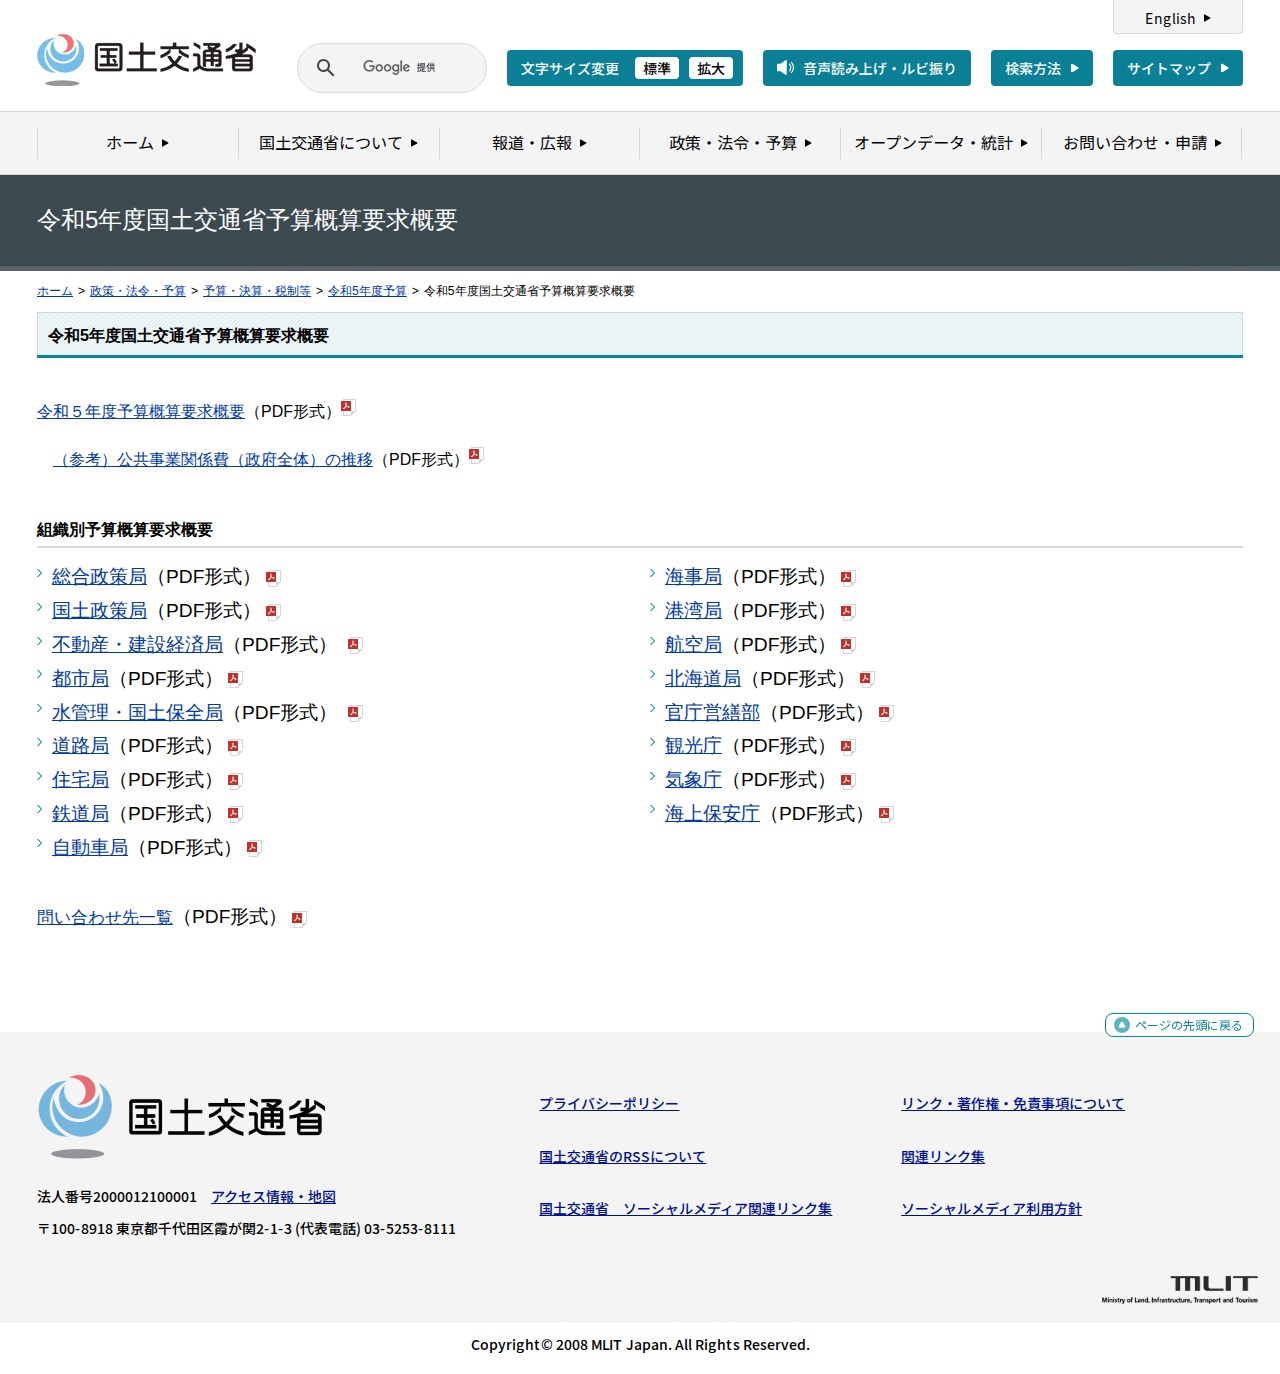Click the PDF icon after 令和５年度予算概算要求概要
Image resolution: width=1280 pixels, height=1374 pixels.
[347, 407]
